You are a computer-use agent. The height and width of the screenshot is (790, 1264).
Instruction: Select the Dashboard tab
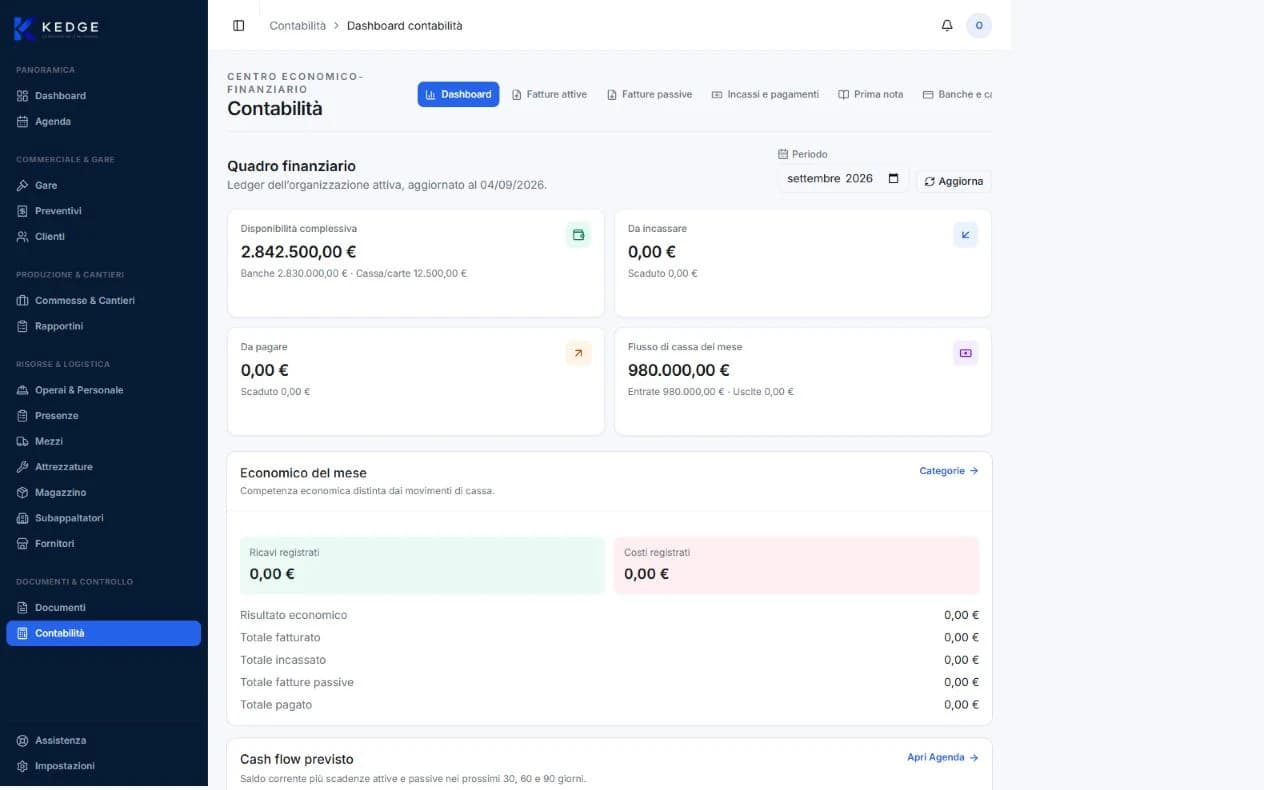[458, 94]
